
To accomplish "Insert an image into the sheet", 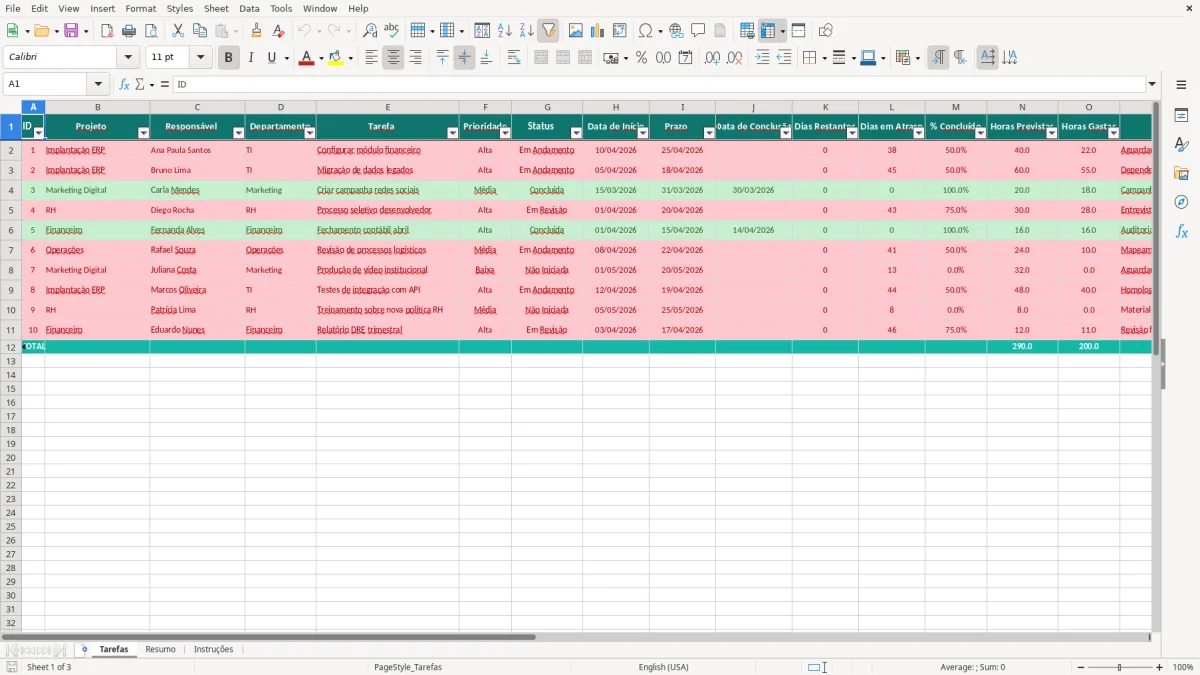I will pyautogui.click(x=576, y=31).
